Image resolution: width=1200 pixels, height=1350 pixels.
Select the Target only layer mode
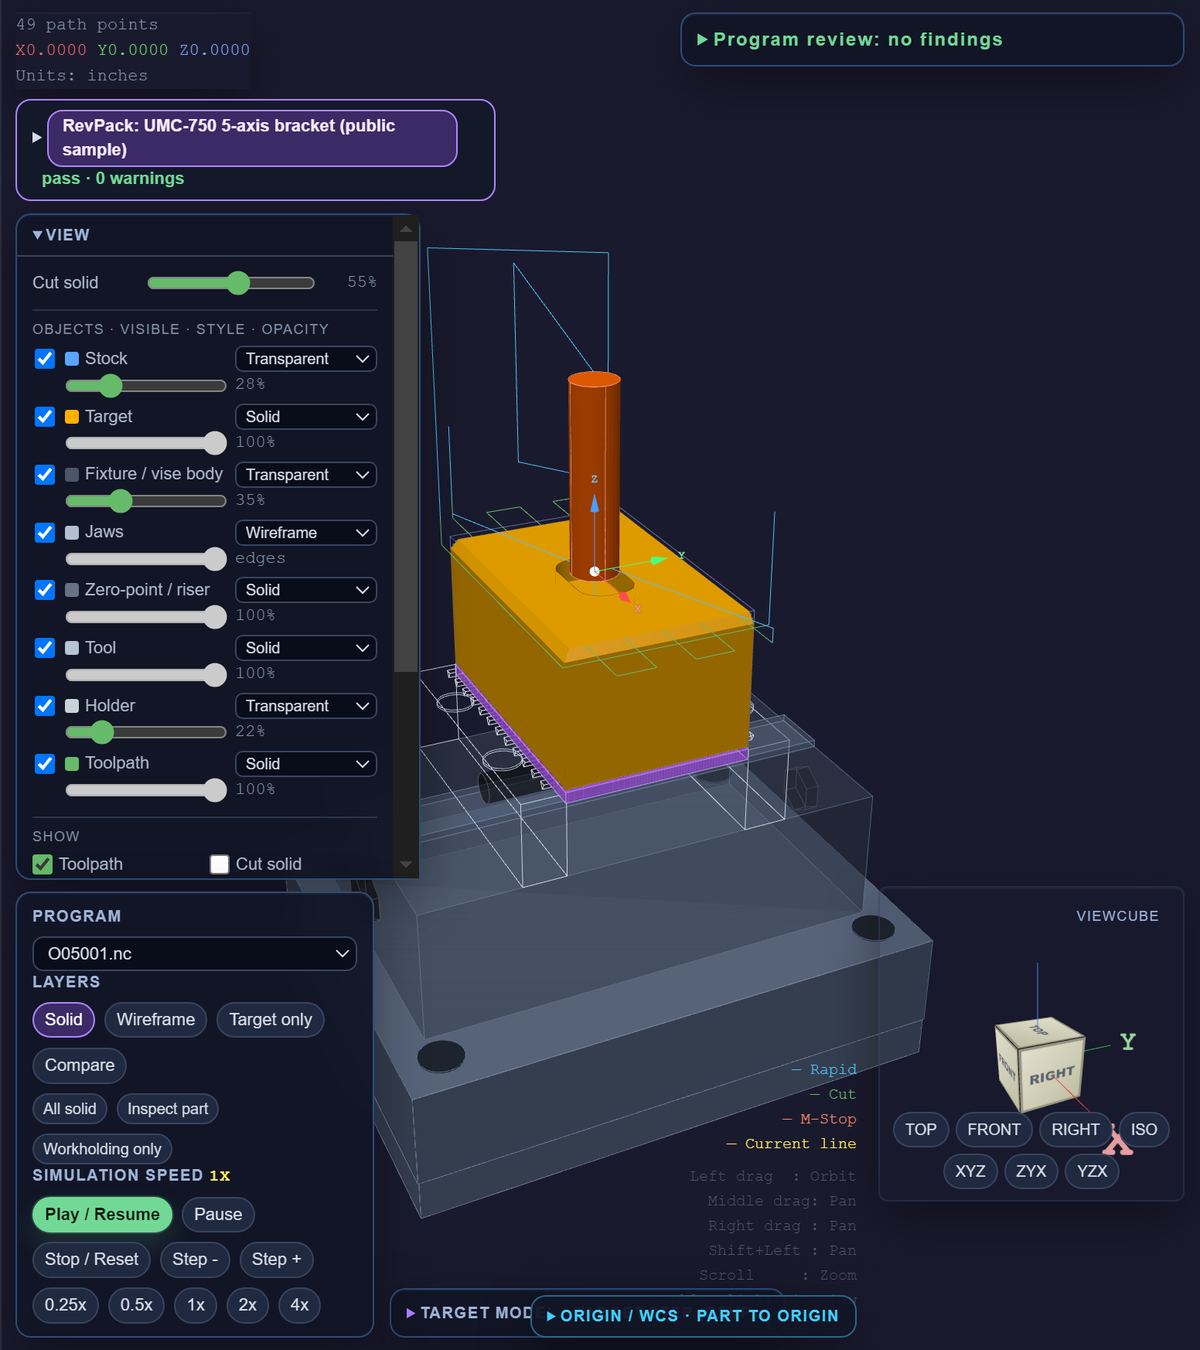[271, 1020]
